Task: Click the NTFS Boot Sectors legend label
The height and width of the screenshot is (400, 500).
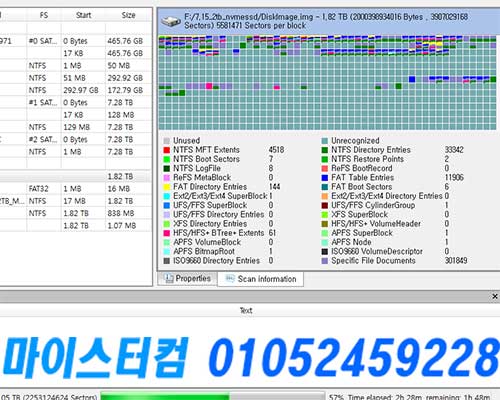Action: [x=206, y=159]
